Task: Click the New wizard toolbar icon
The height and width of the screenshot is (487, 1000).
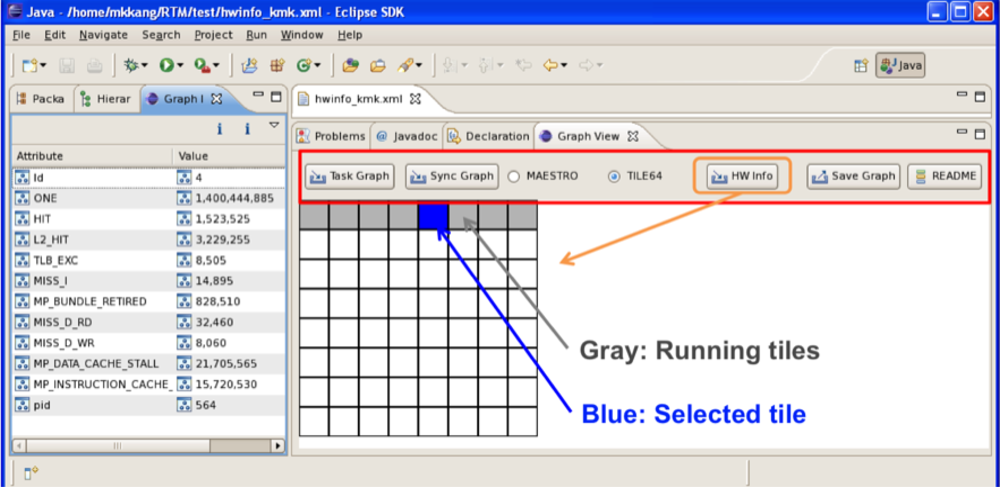Action: [30, 65]
